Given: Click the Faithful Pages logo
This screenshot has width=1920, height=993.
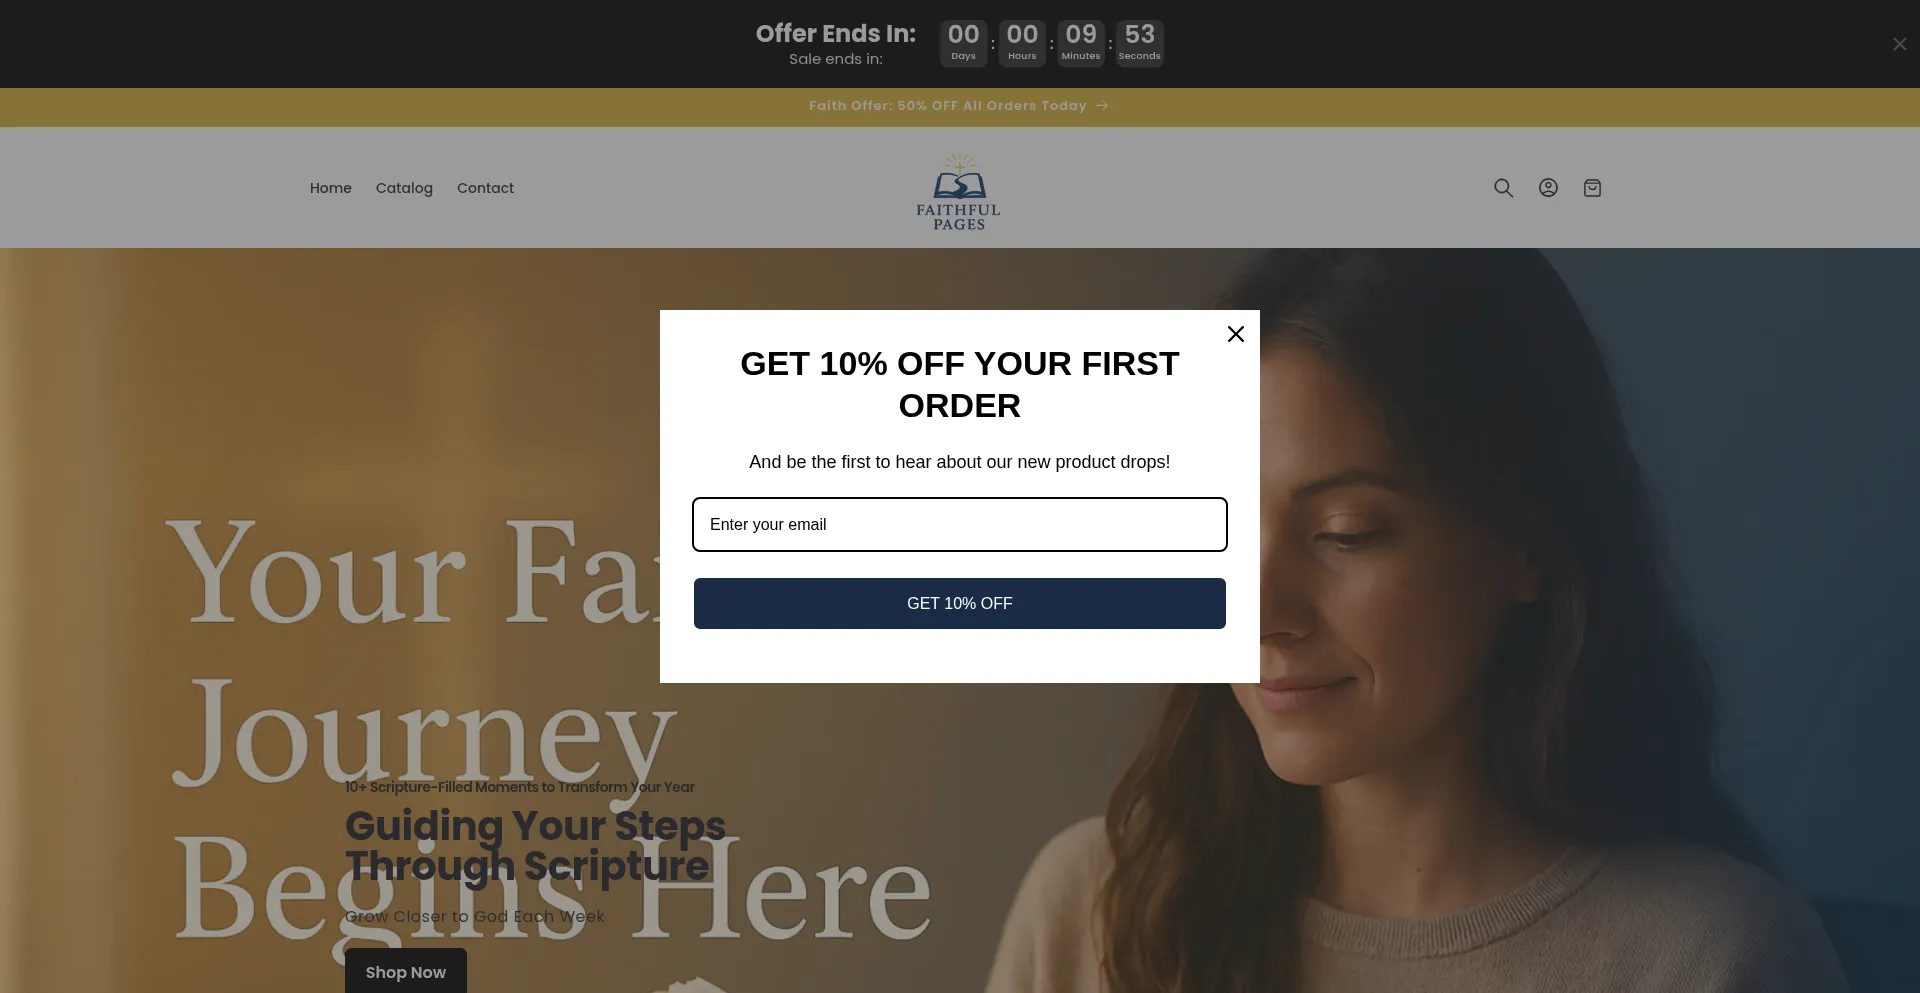Looking at the screenshot, I should click(x=959, y=191).
